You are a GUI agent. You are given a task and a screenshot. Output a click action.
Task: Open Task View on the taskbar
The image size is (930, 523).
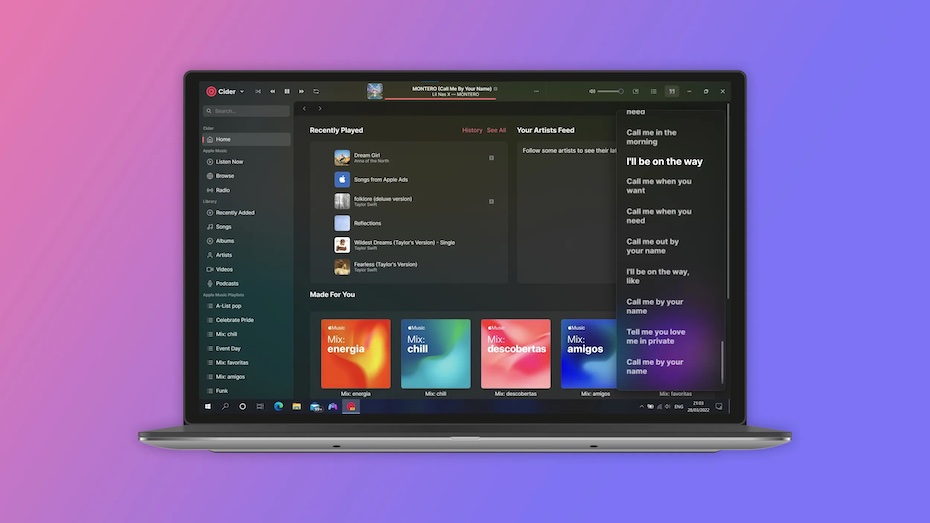point(260,407)
